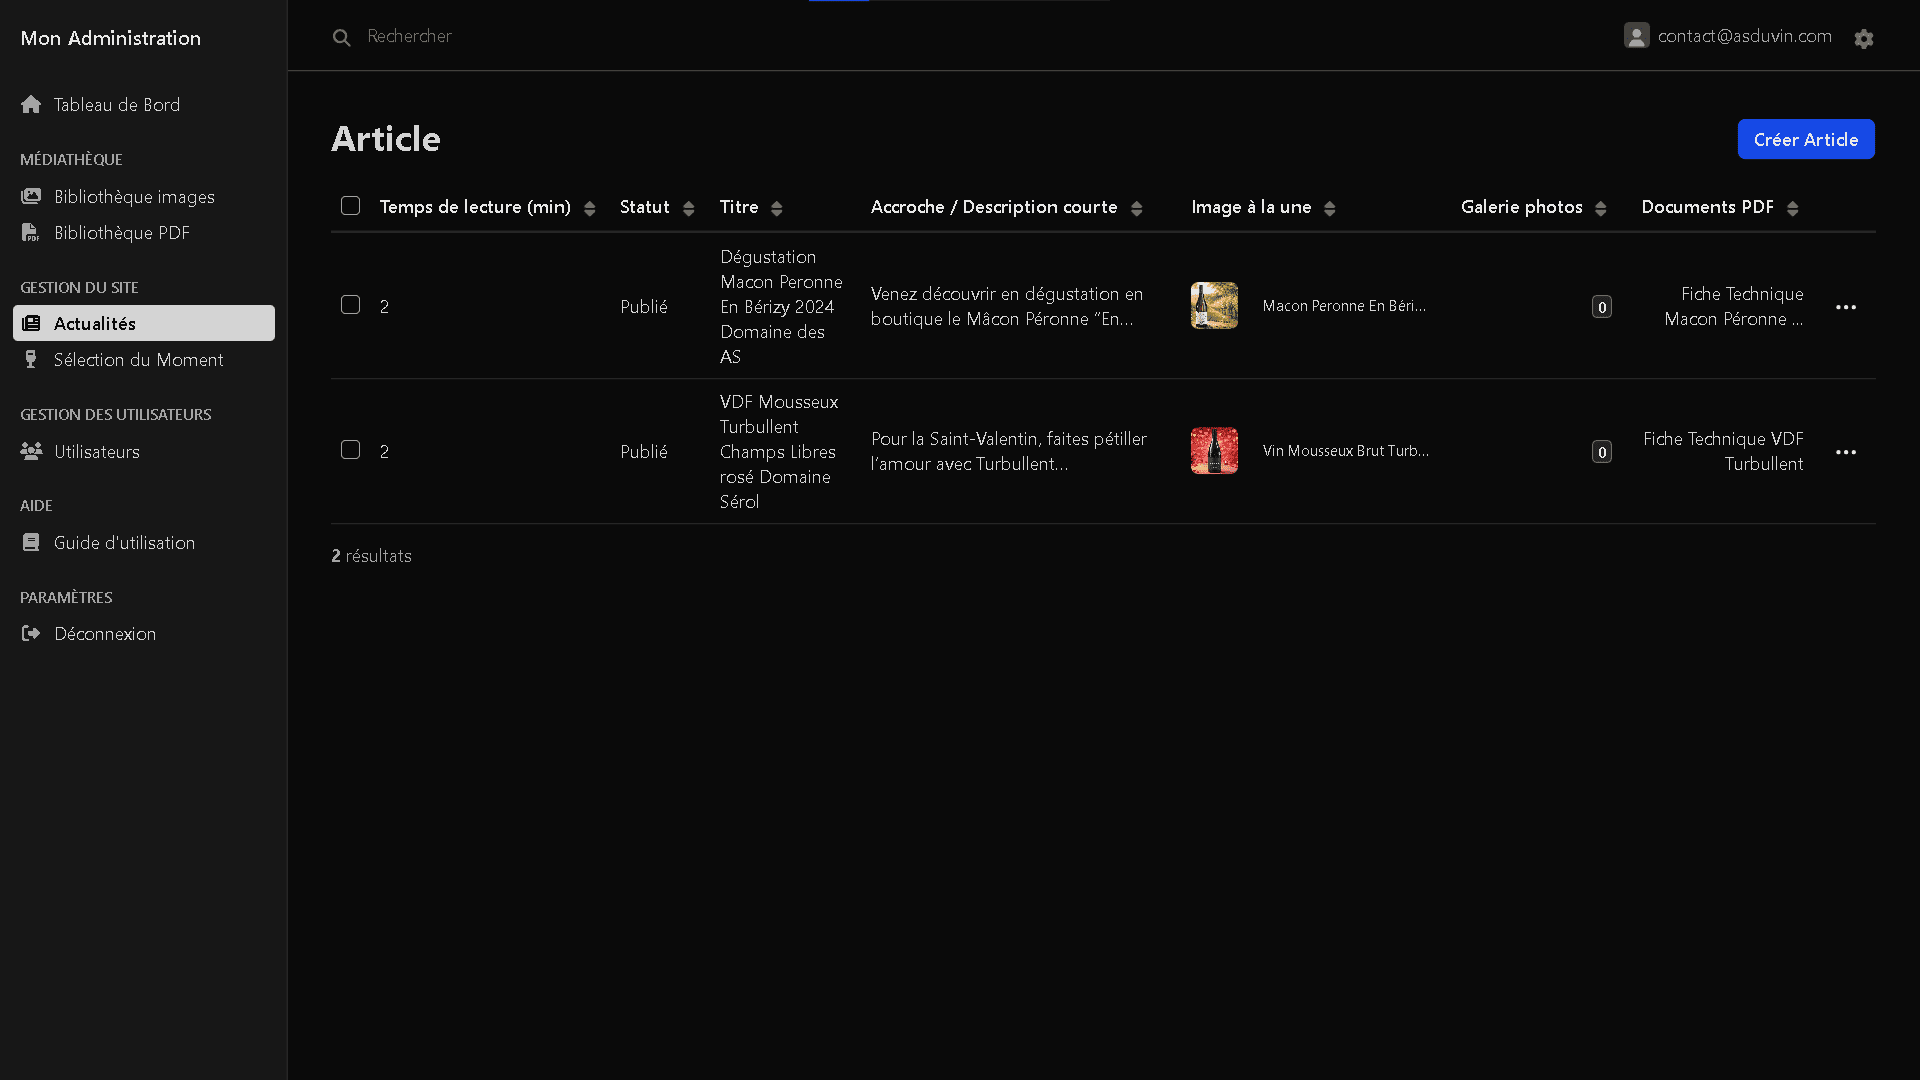Open Bibliothèque PDF file icon
The height and width of the screenshot is (1080, 1920).
click(31, 233)
